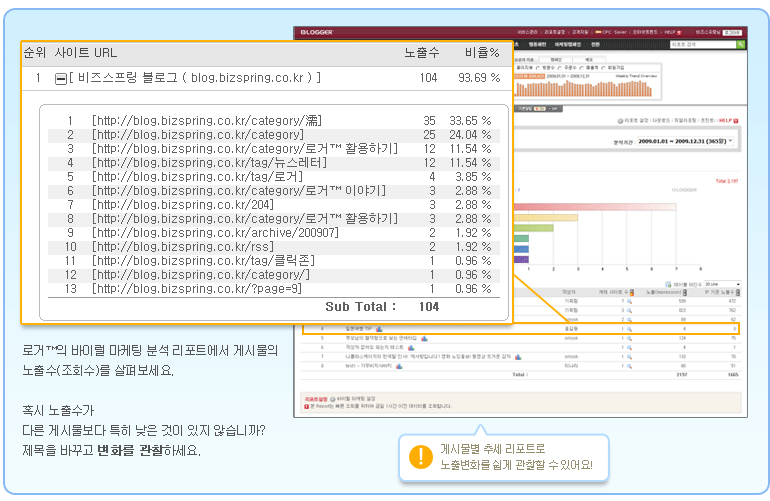Click magnifier for row with 3 sites

tap(630, 310)
